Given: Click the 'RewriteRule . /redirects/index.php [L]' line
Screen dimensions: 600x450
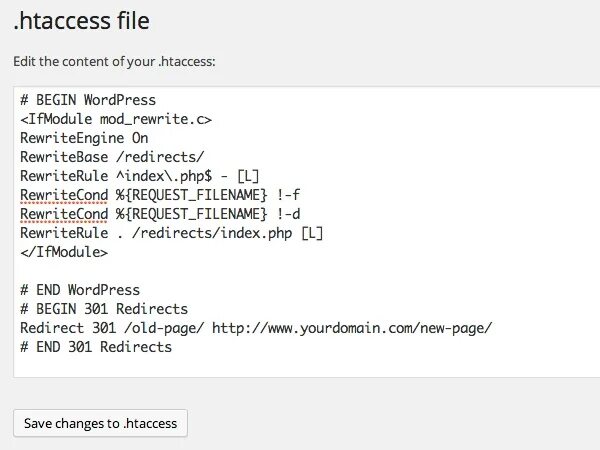Looking at the screenshot, I should pos(171,233).
